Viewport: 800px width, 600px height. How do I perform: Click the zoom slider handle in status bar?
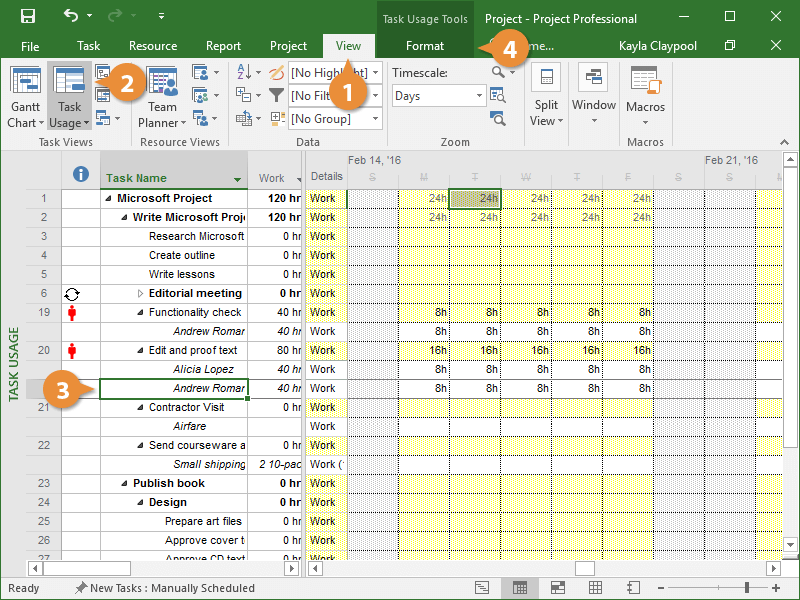(x=746, y=588)
